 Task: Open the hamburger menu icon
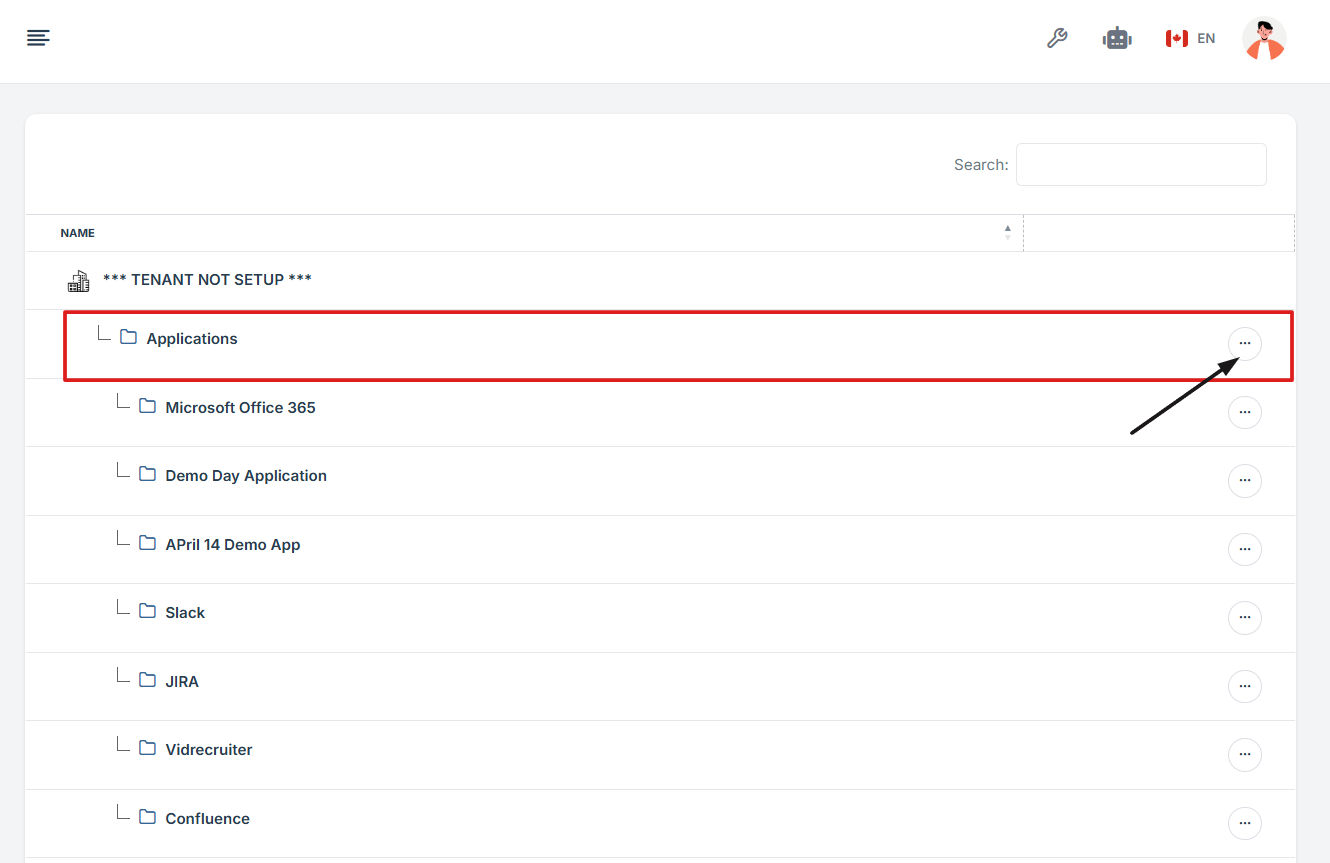click(38, 38)
